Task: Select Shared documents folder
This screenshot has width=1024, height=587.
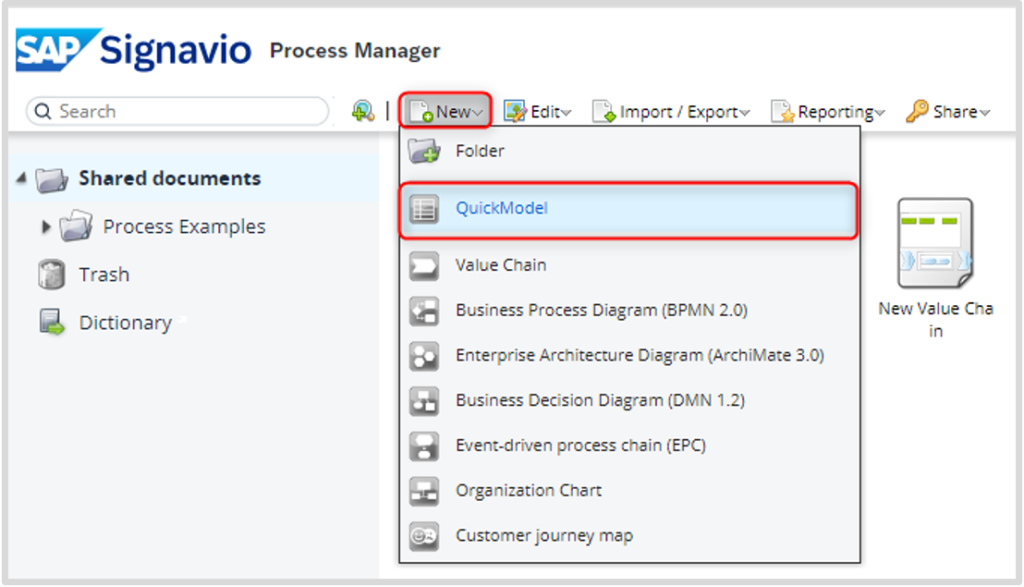Action: coord(169,178)
